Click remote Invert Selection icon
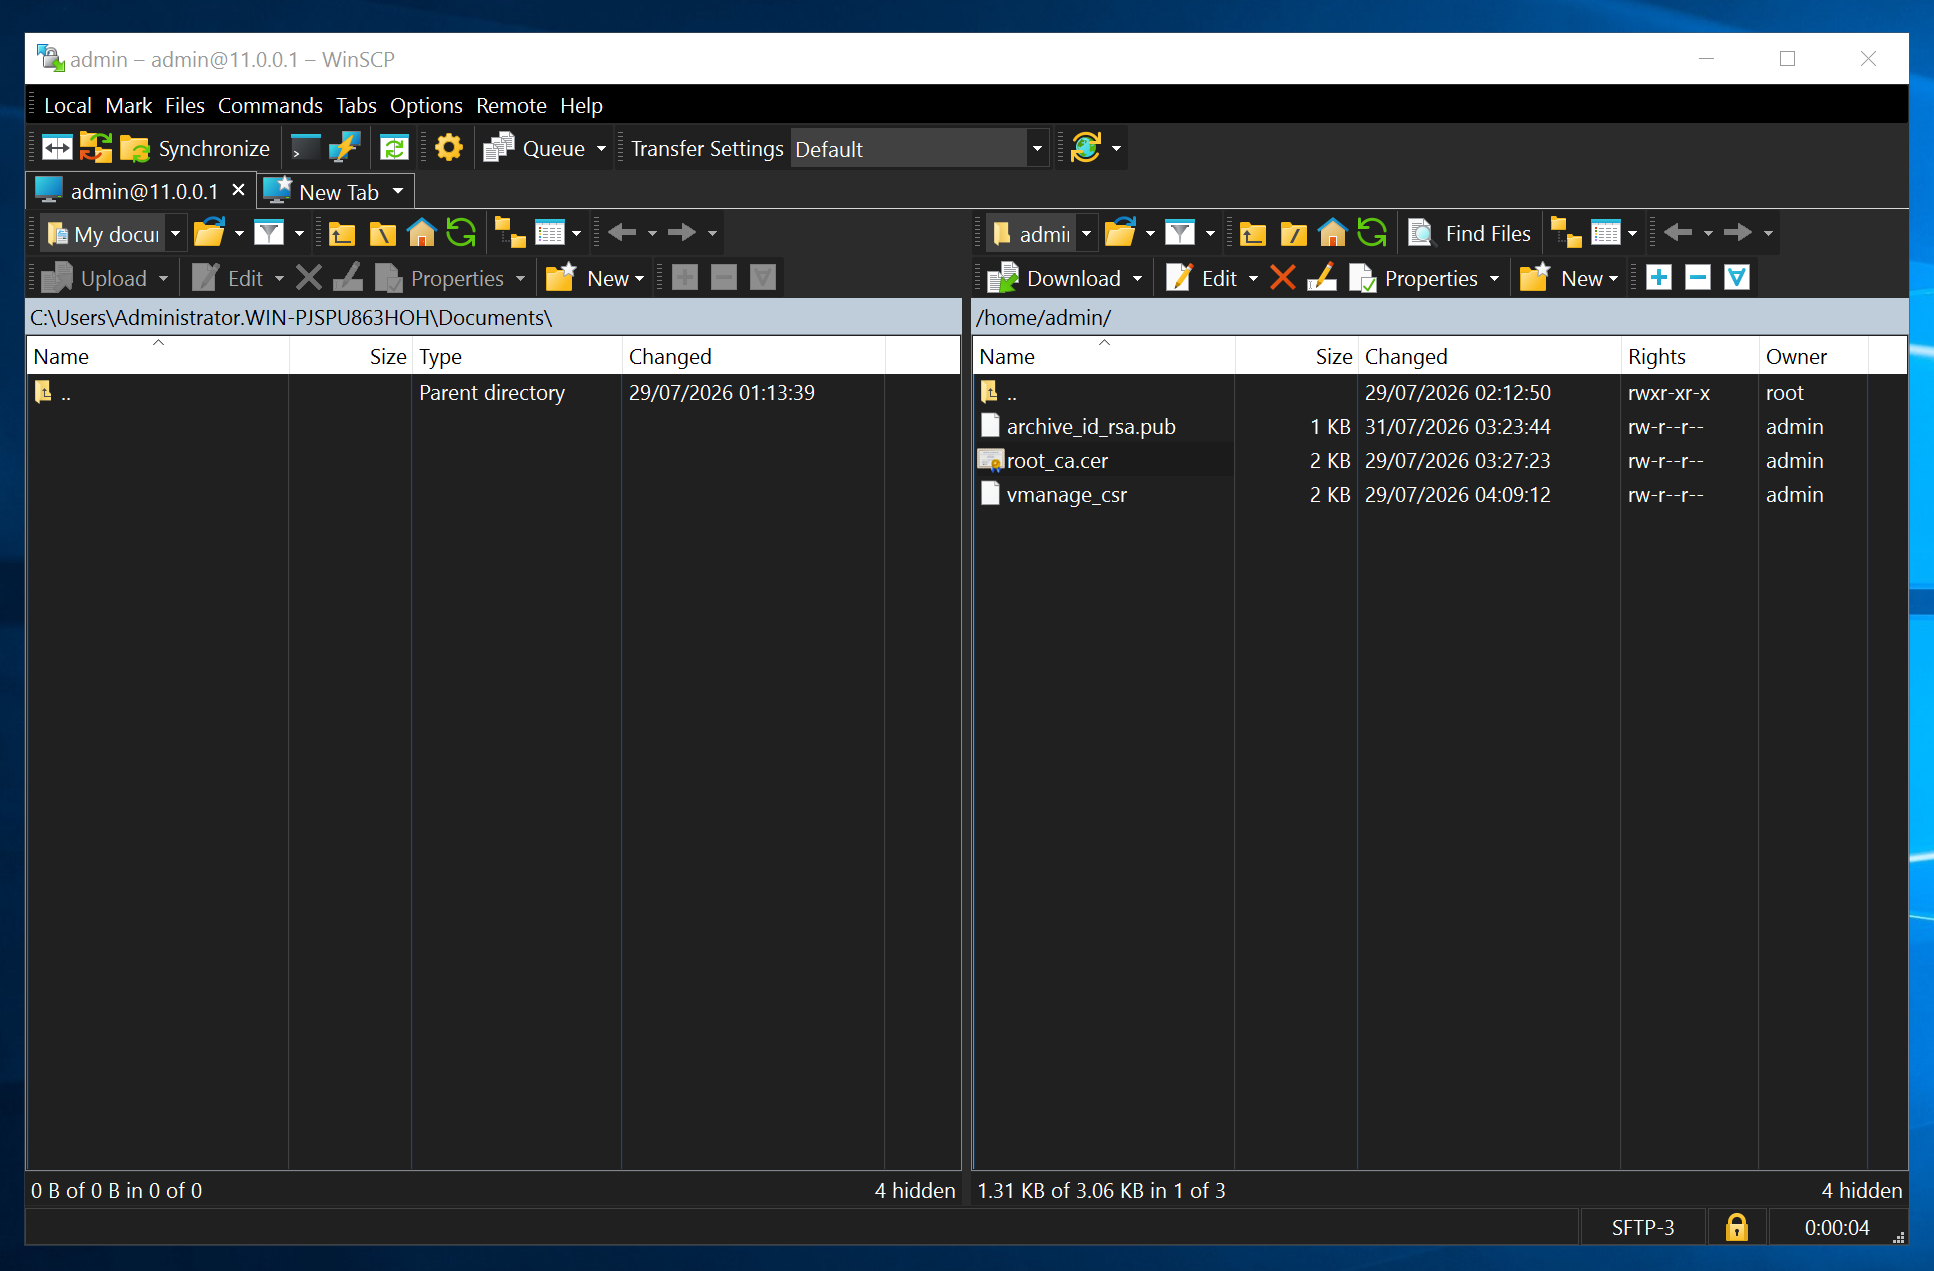This screenshot has height=1271, width=1934. (x=1737, y=277)
